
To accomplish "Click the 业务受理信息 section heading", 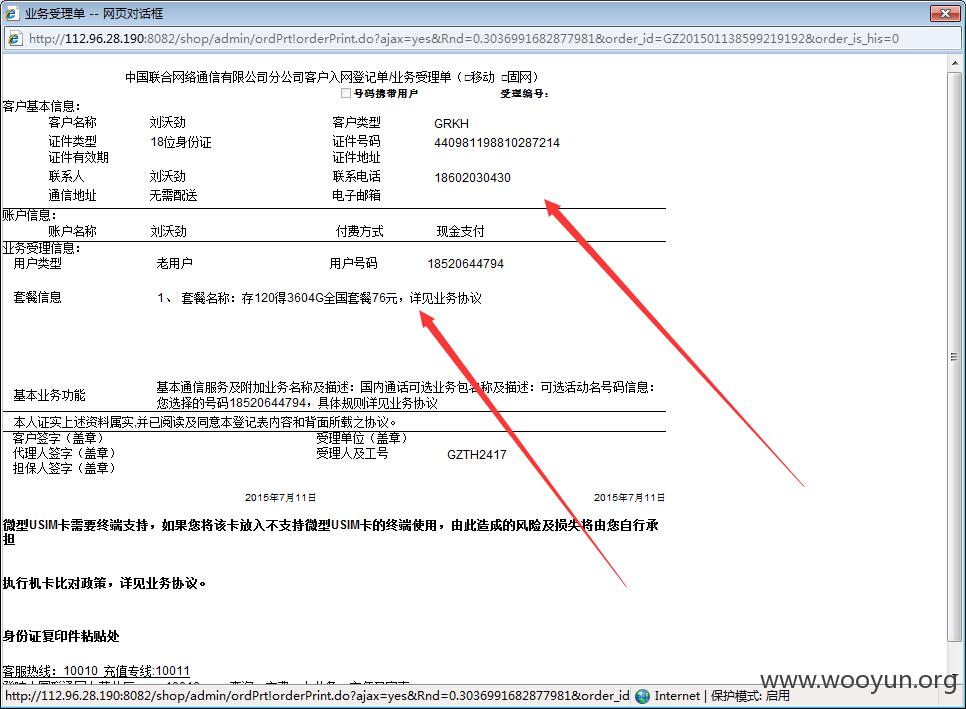I will coord(41,248).
